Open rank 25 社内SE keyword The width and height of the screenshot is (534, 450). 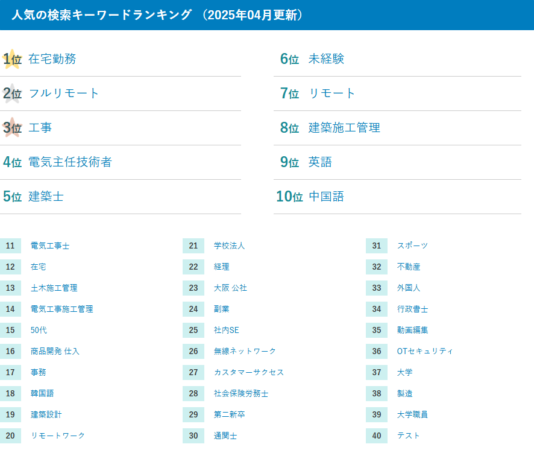tap(226, 330)
